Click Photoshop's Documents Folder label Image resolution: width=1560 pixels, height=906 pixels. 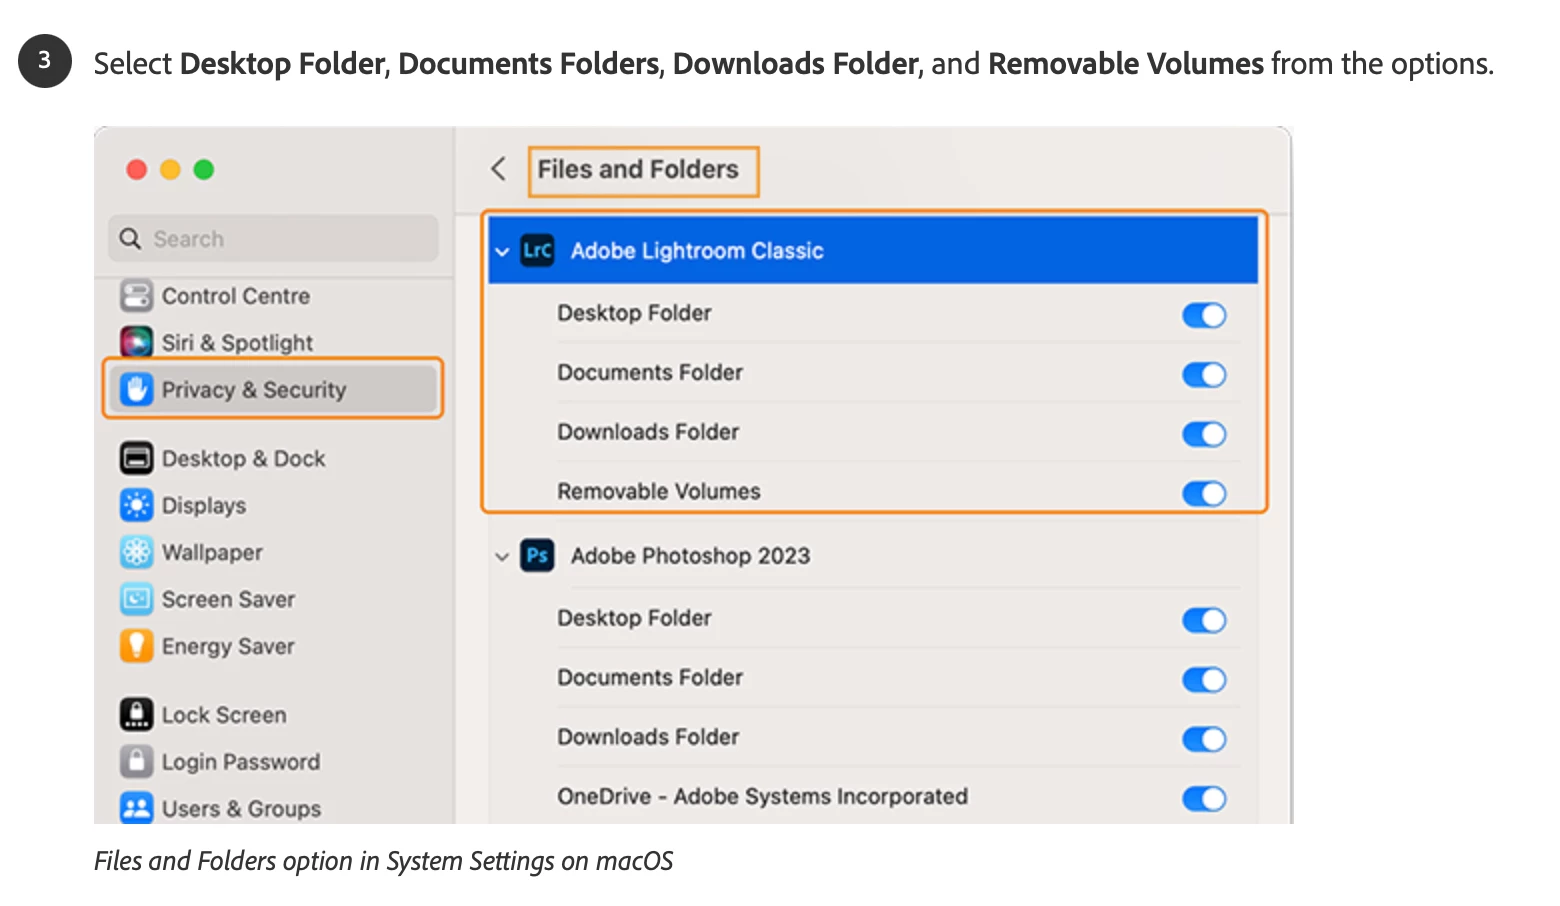[x=650, y=677]
